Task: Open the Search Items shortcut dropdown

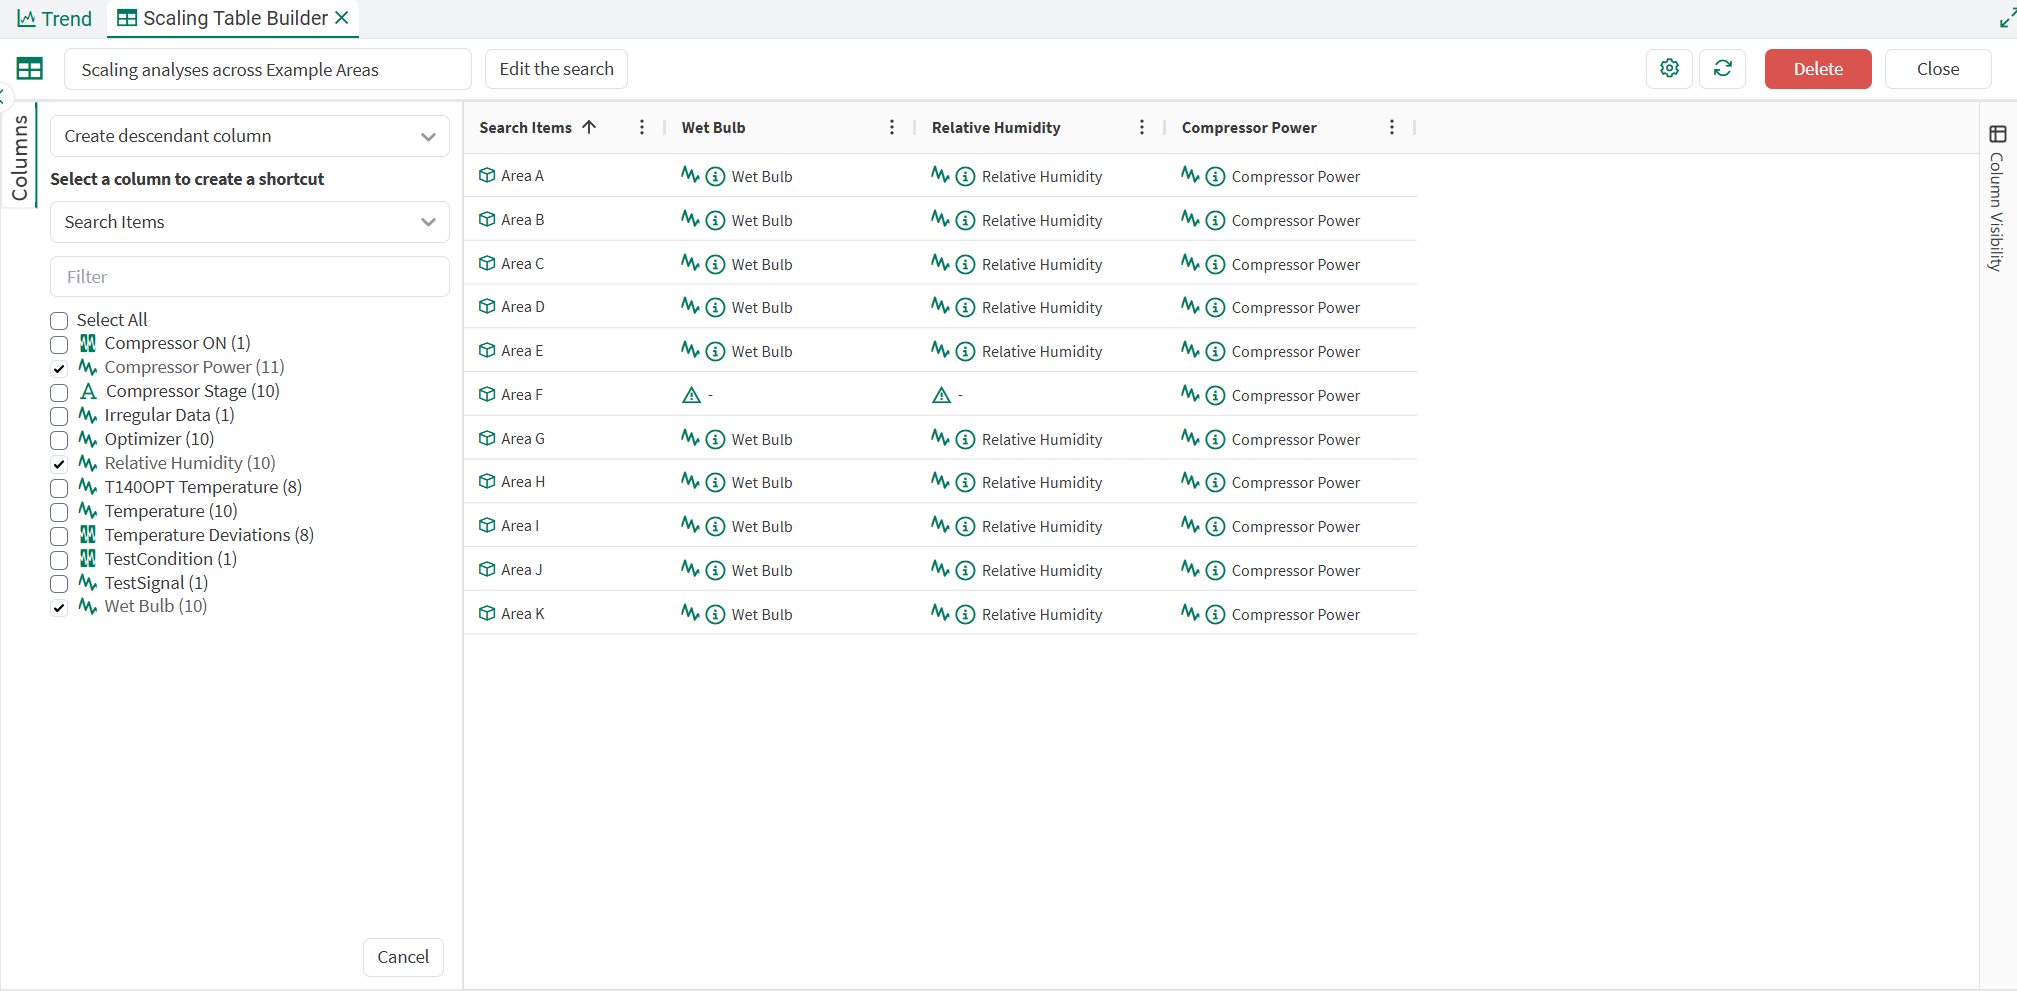Action: pyautogui.click(x=249, y=222)
